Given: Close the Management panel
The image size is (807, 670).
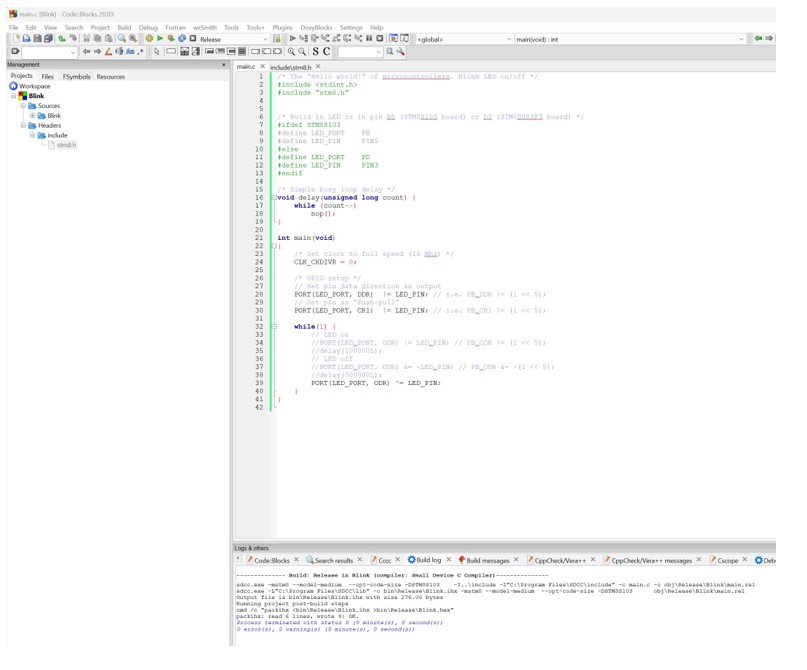Looking at the screenshot, I should [223, 64].
